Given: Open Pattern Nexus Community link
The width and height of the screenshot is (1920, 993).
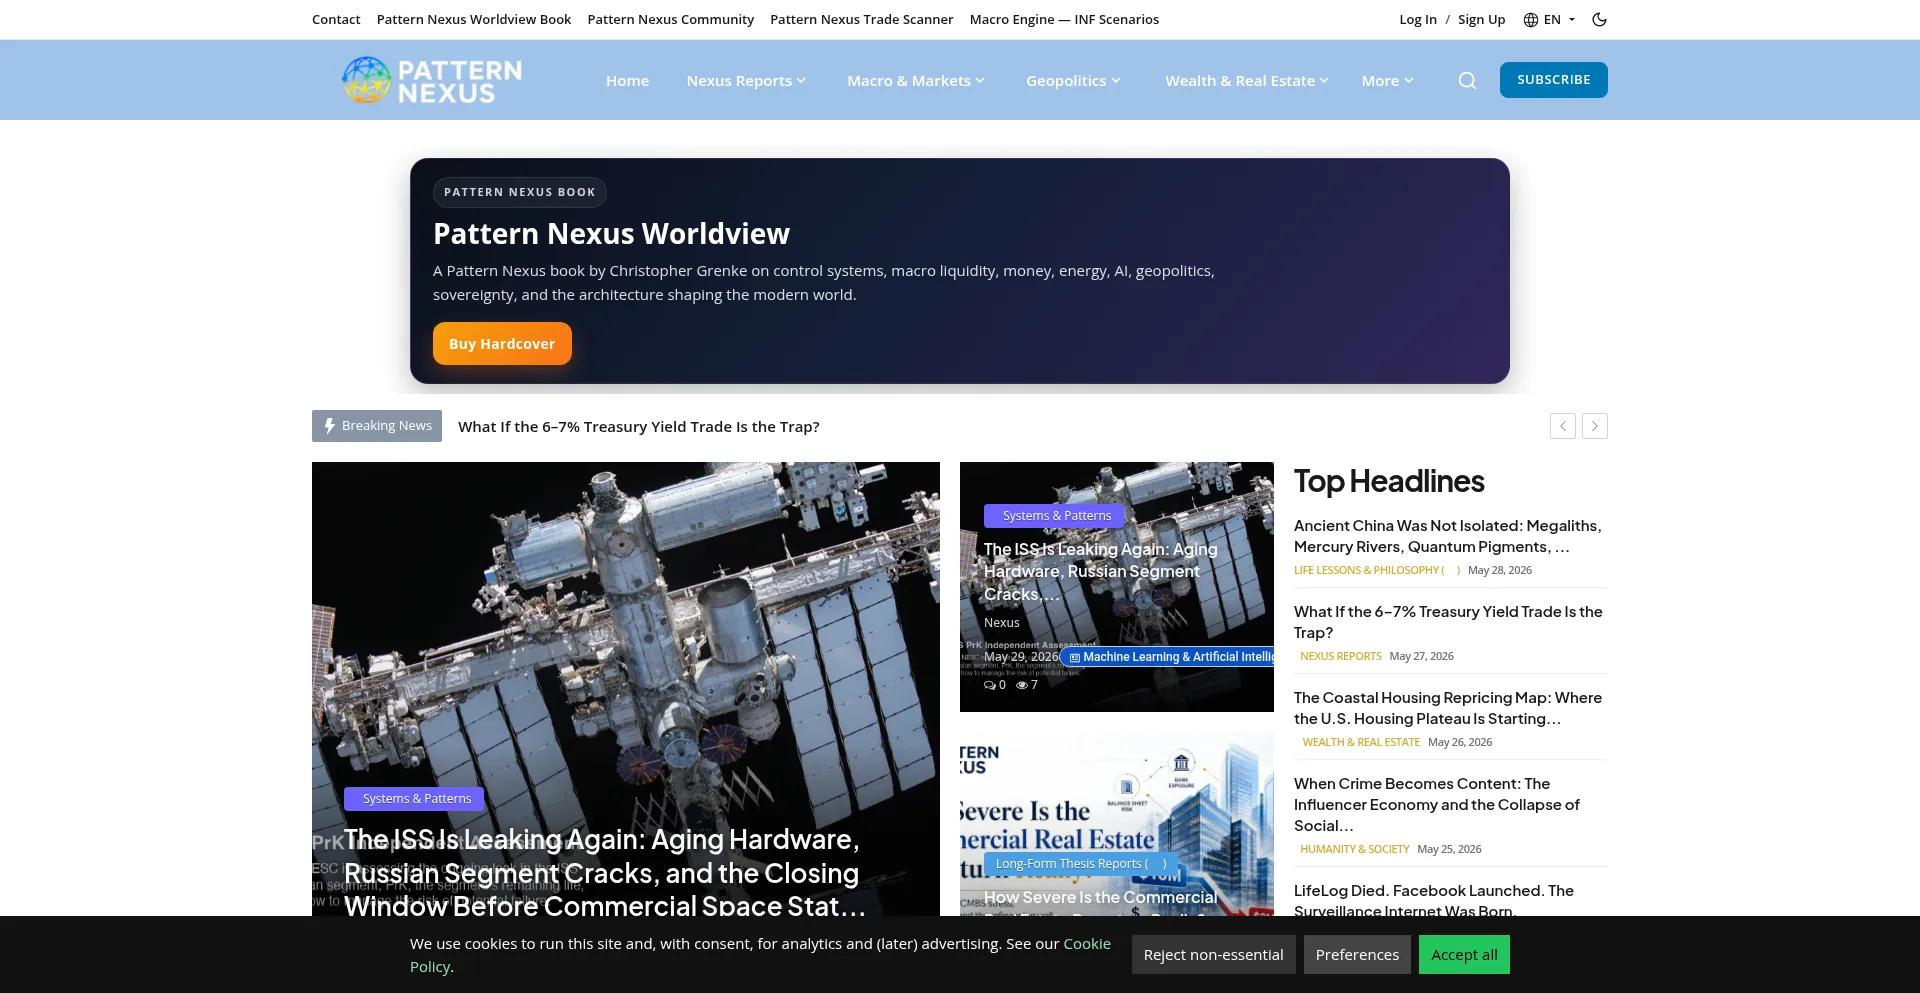Looking at the screenshot, I should tap(671, 19).
